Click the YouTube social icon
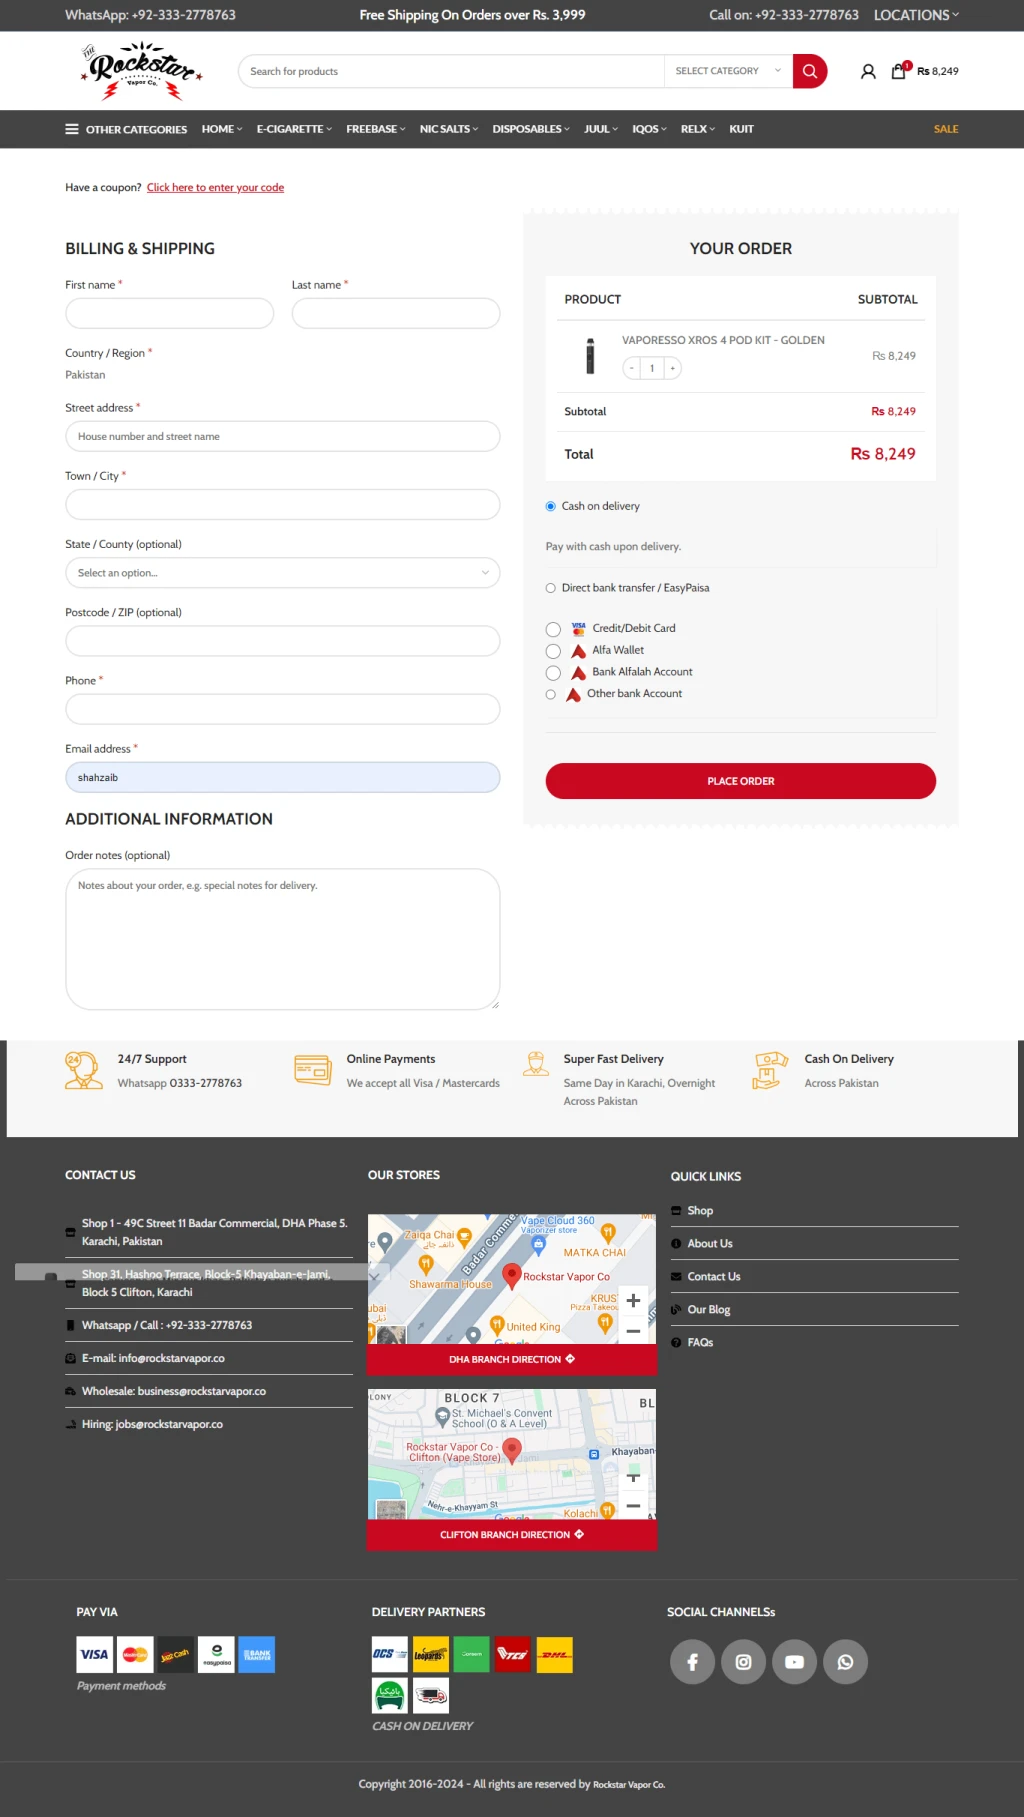 pyautogui.click(x=794, y=1662)
